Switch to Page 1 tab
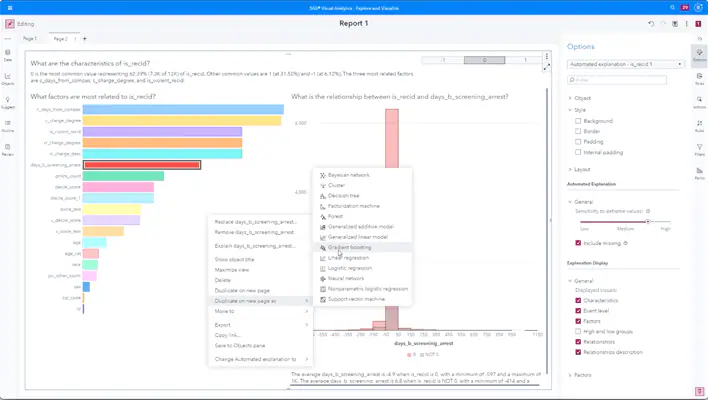708x400 pixels. click(29, 39)
